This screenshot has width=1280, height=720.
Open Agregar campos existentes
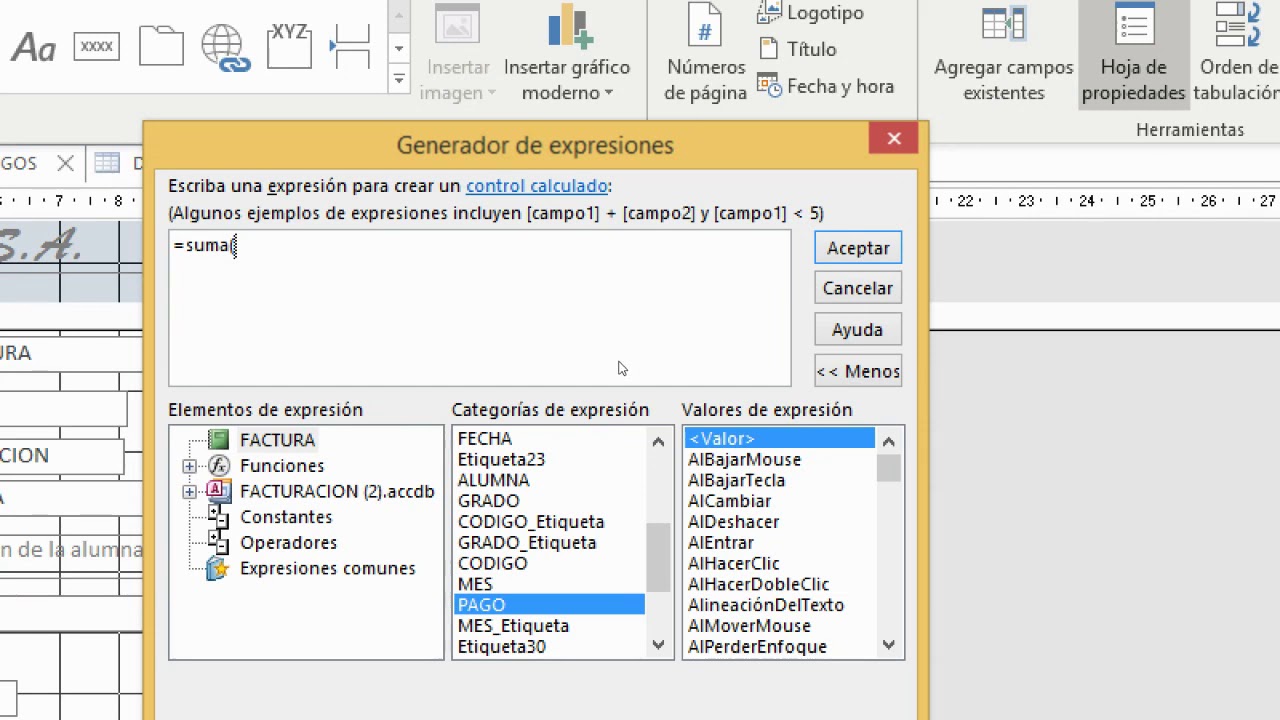click(x=1003, y=53)
